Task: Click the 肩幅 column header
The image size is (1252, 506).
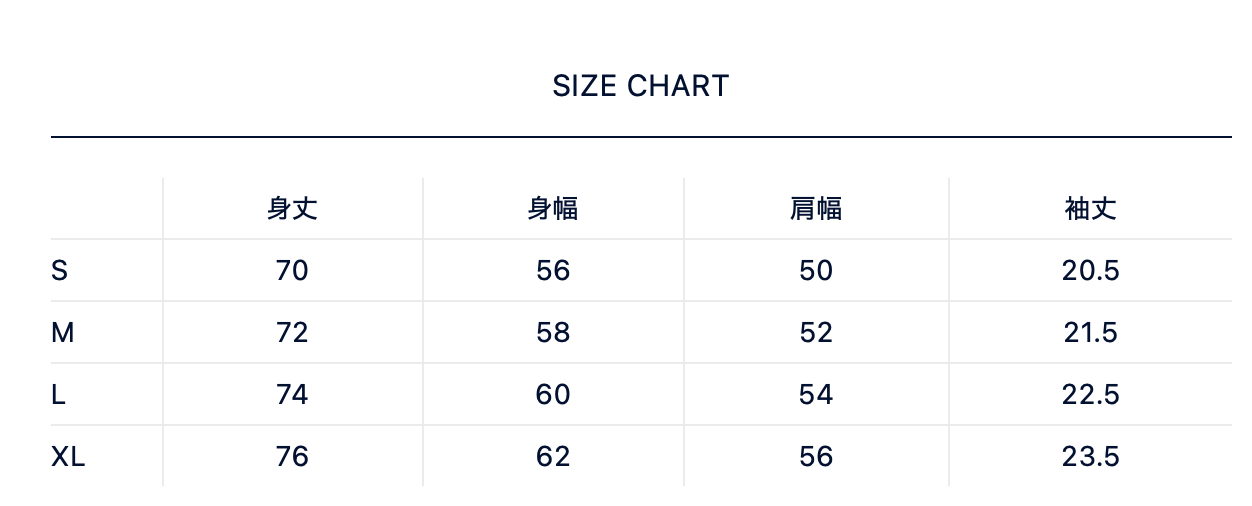Action: click(816, 208)
